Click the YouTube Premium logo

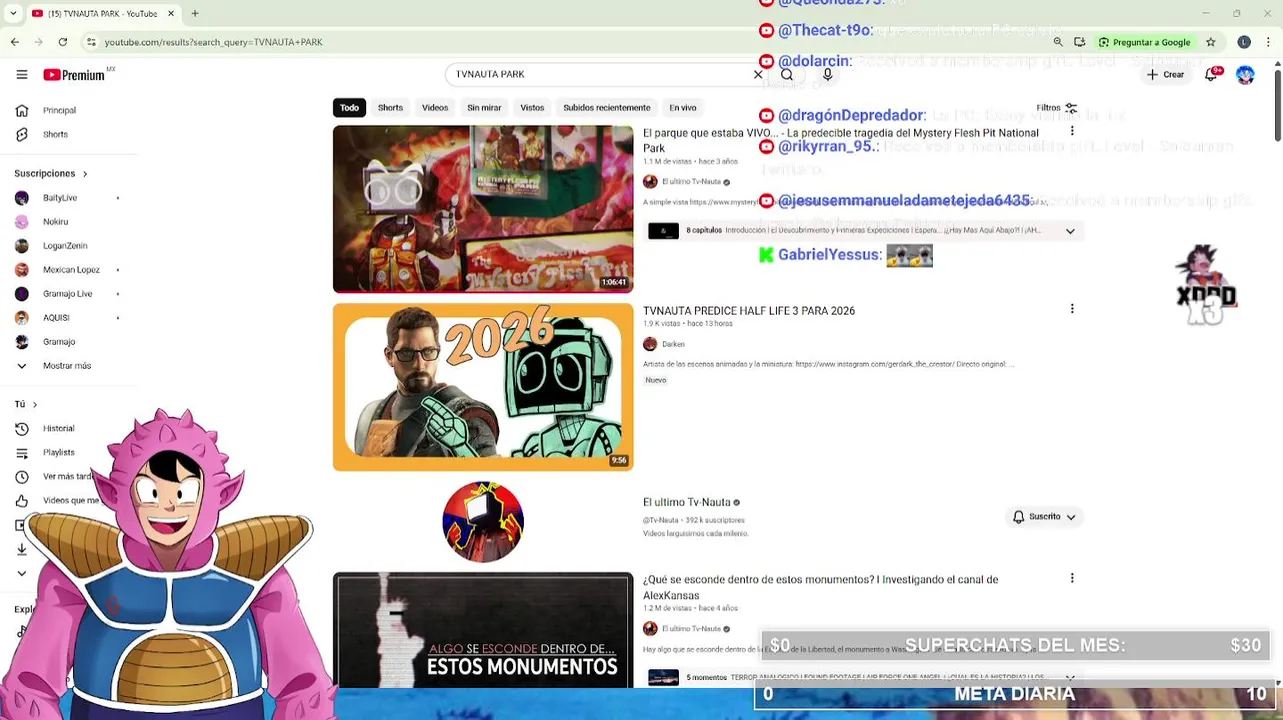pos(75,74)
